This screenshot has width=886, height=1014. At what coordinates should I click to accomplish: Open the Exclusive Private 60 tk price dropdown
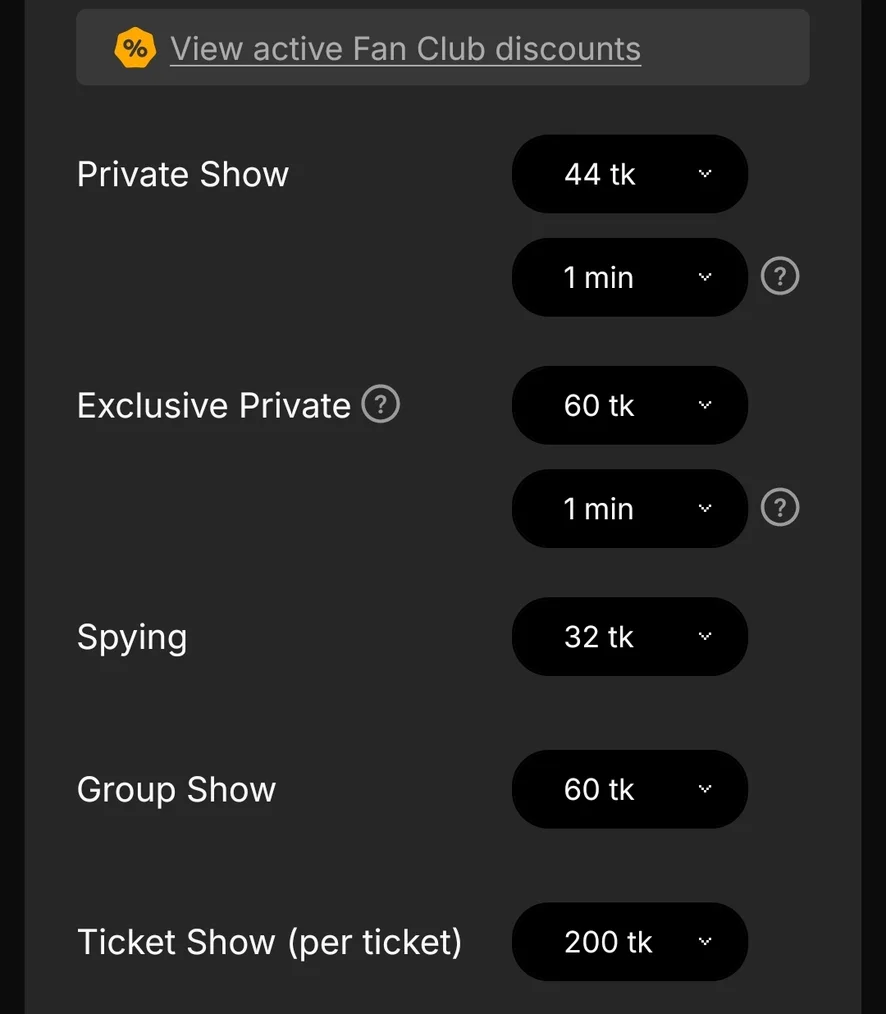629,405
